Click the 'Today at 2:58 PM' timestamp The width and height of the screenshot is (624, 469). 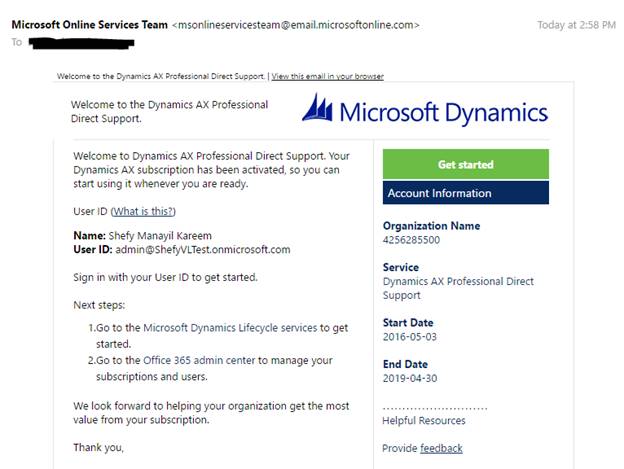coord(577,25)
